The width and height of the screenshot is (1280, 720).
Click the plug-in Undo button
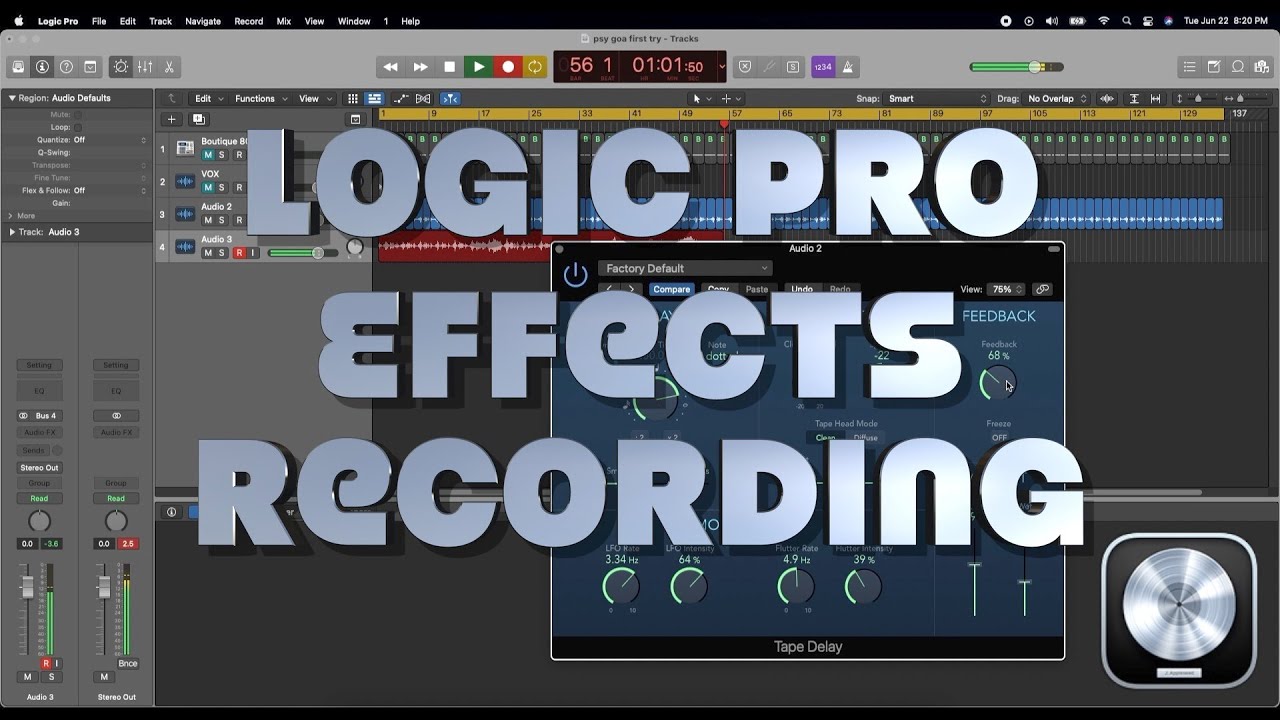point(802,289)
